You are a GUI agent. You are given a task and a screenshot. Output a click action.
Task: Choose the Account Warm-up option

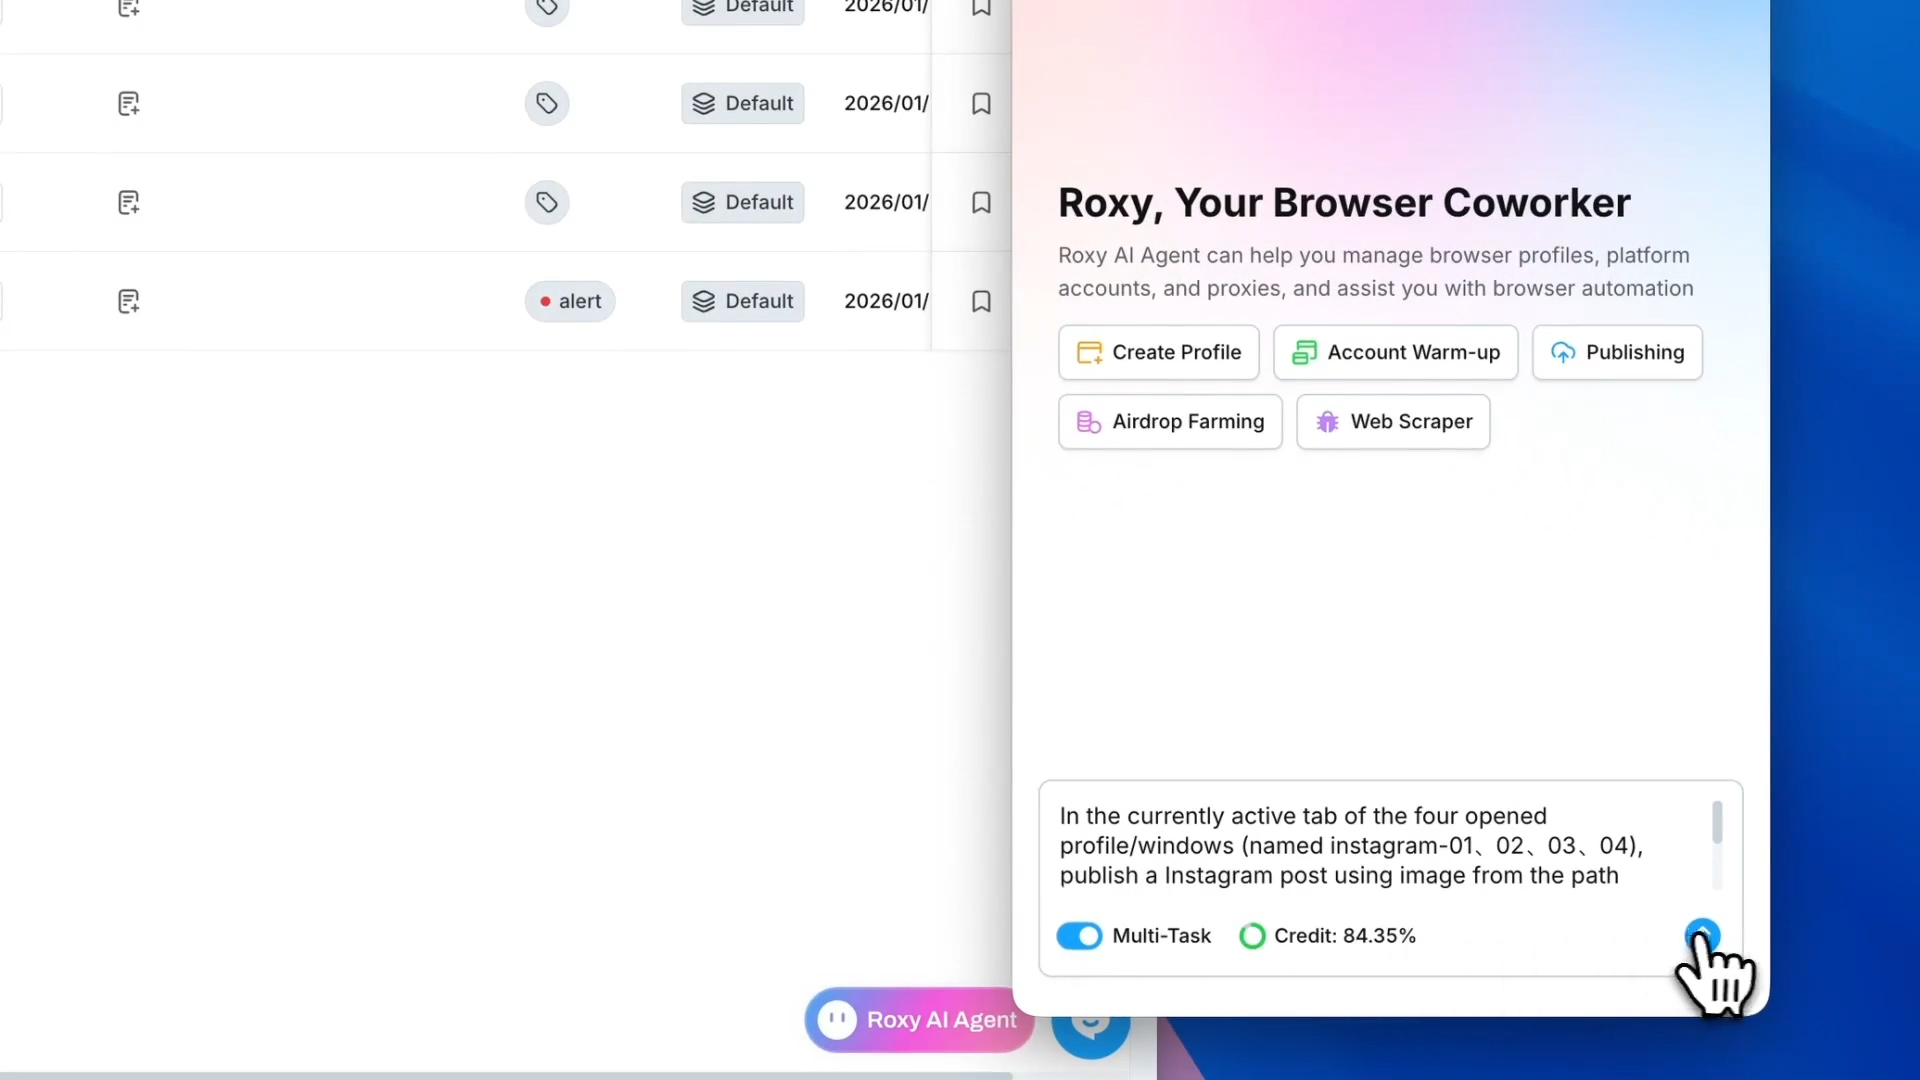1395,352
